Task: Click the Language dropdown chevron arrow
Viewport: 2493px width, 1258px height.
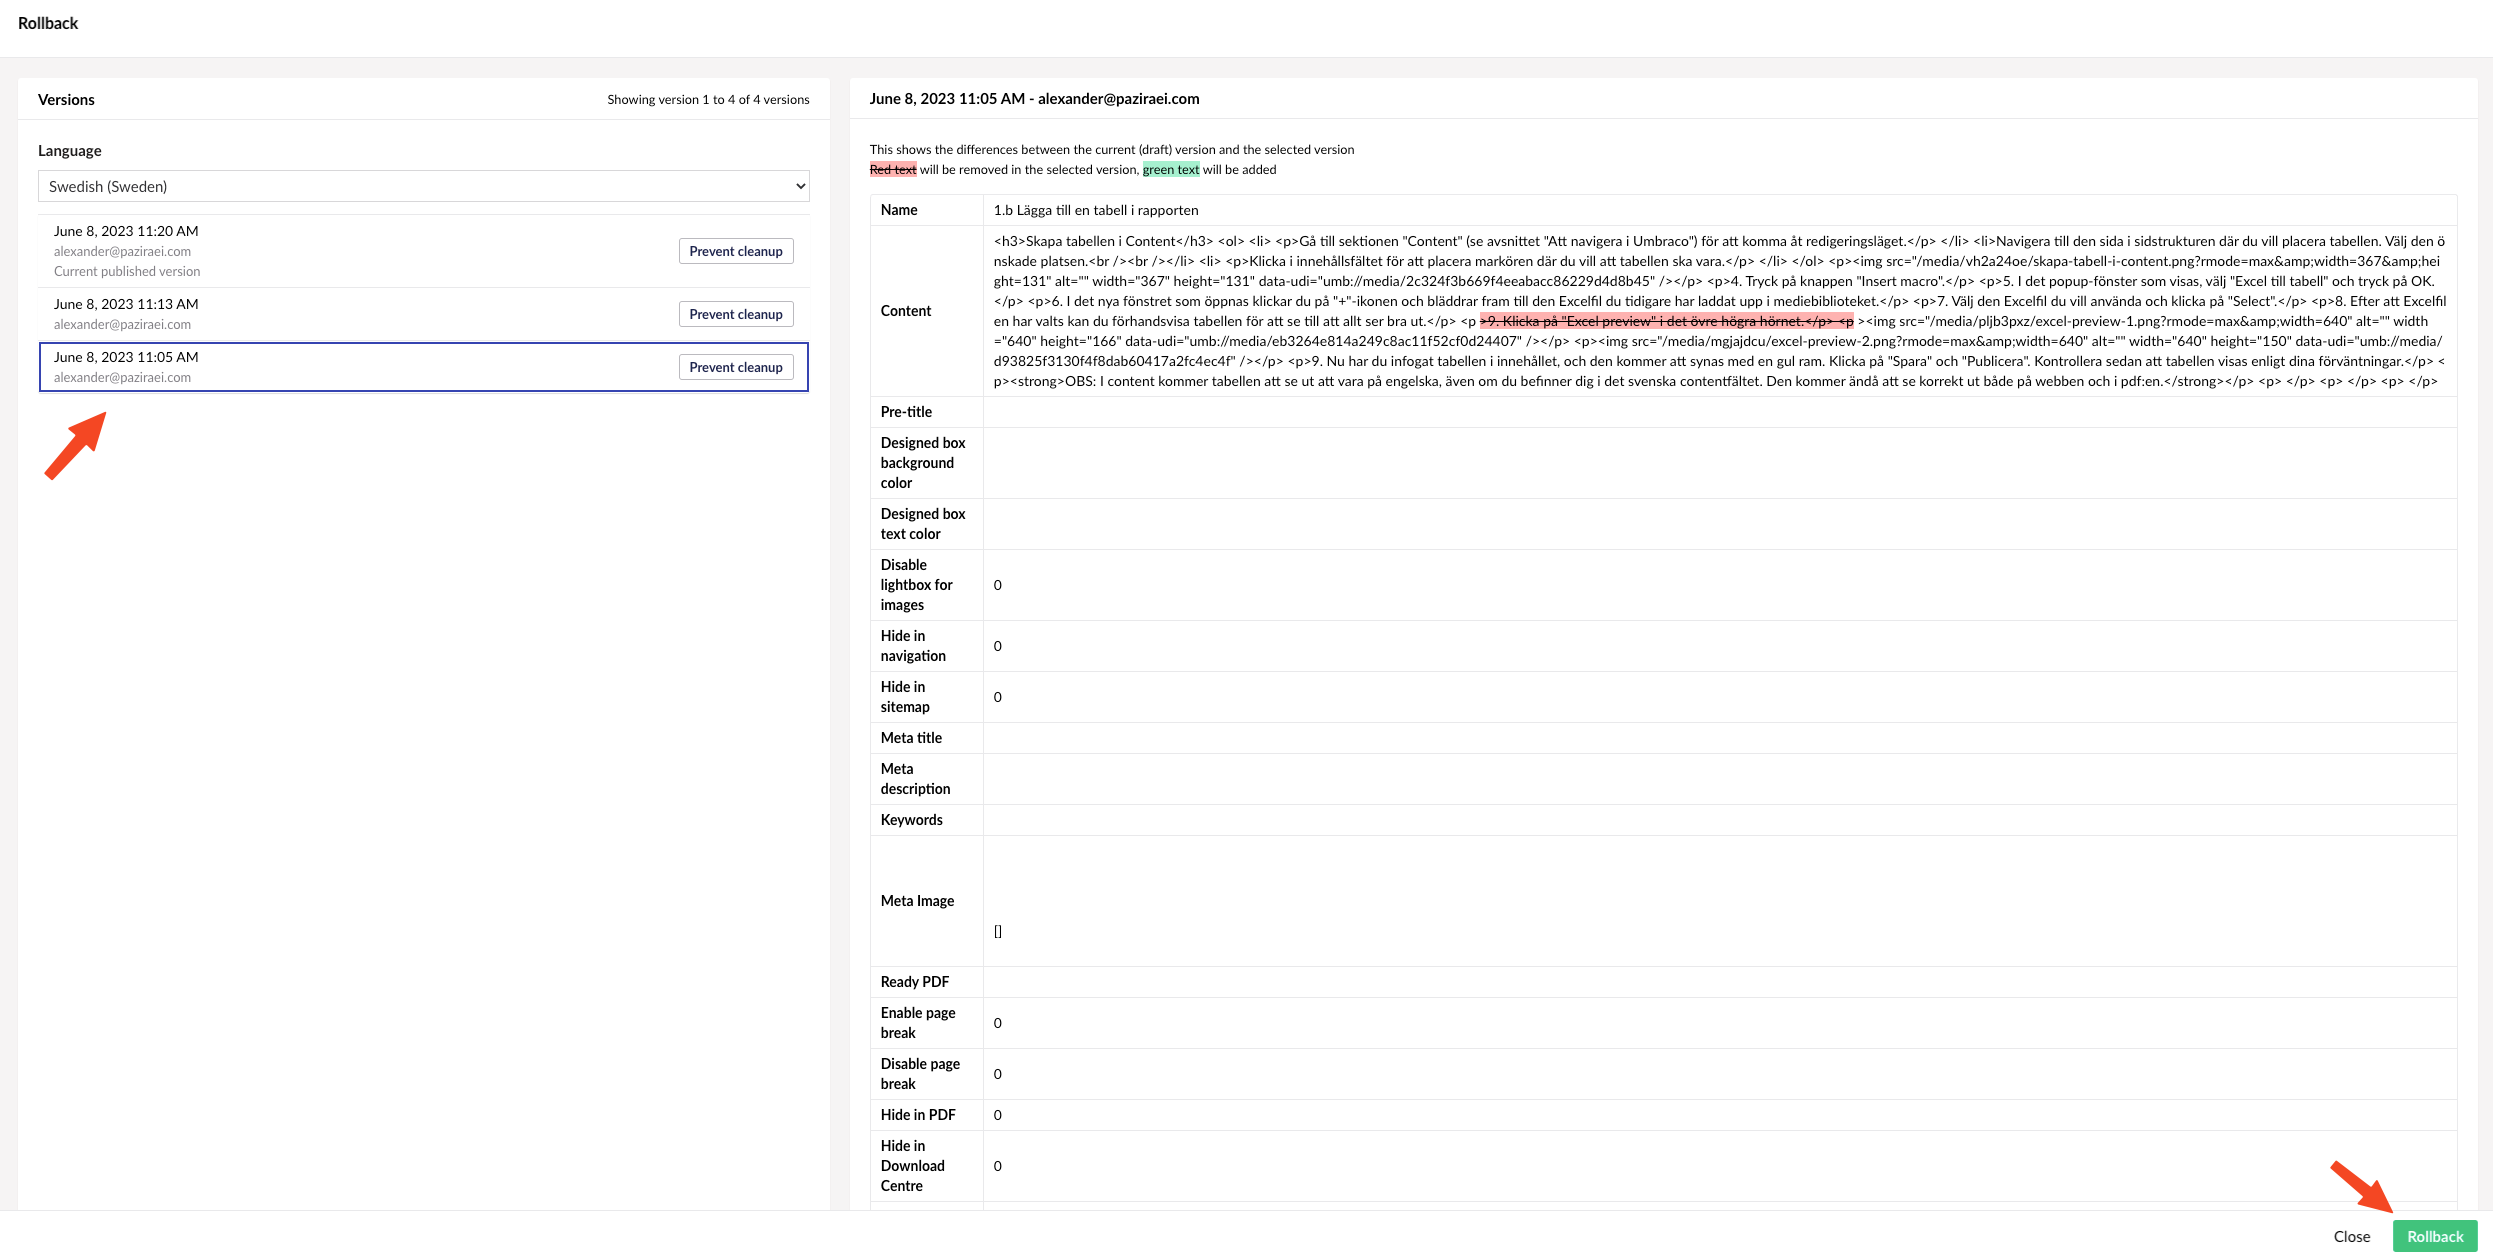Action: 800,186
